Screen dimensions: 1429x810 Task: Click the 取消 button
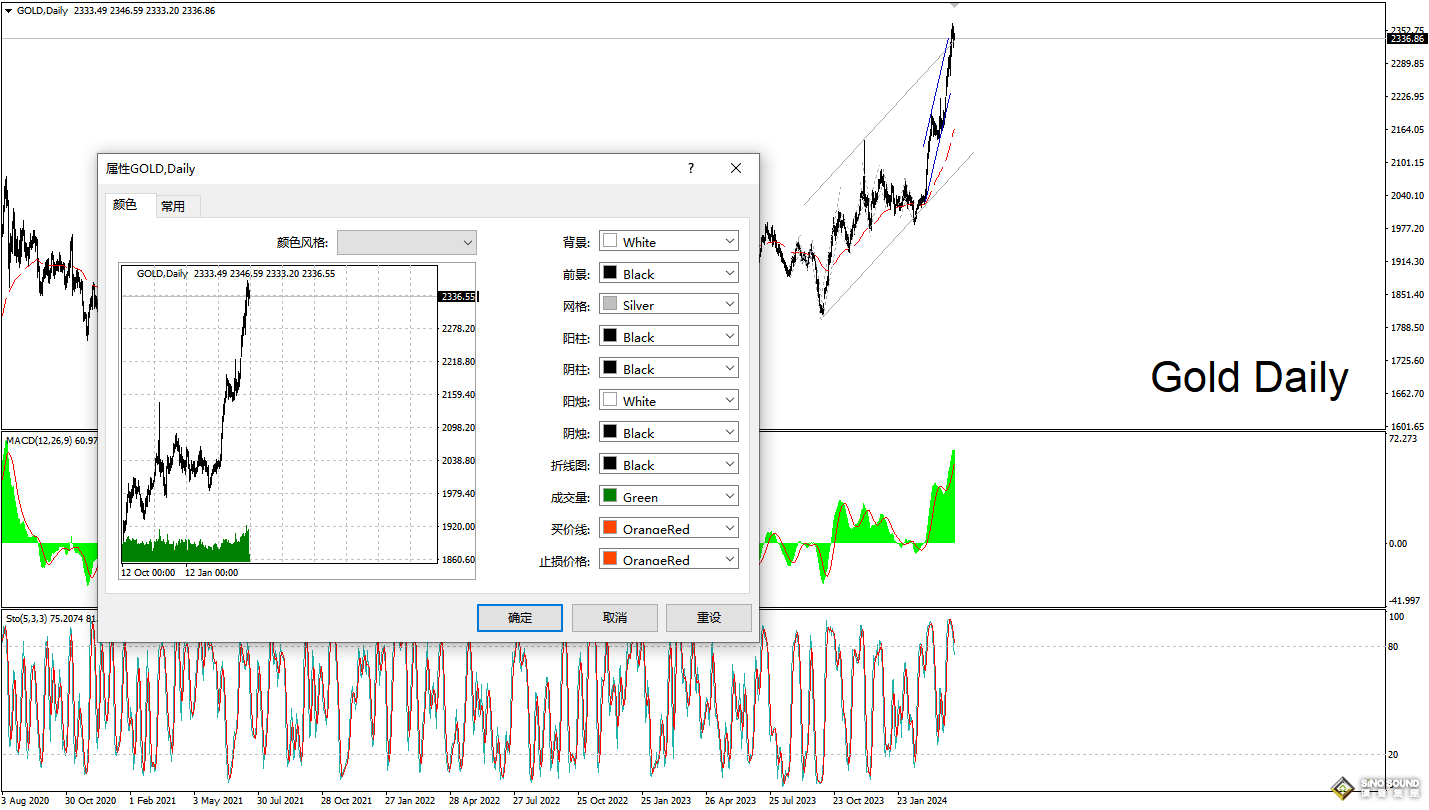(614, 617)
